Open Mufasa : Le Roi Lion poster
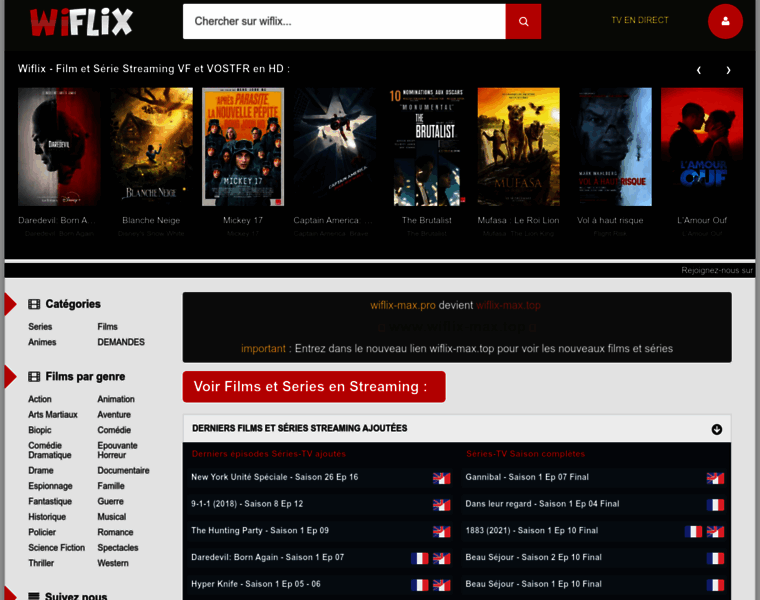 tap(519, 147)
